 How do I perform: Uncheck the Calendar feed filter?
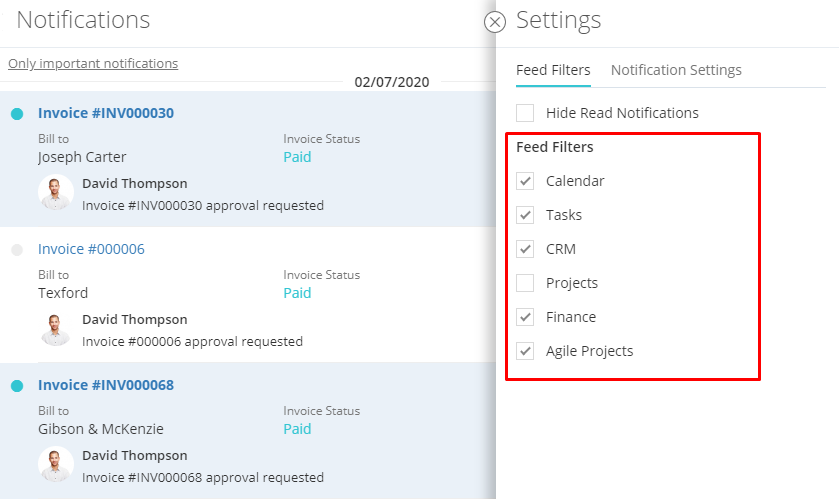point(525,181)
